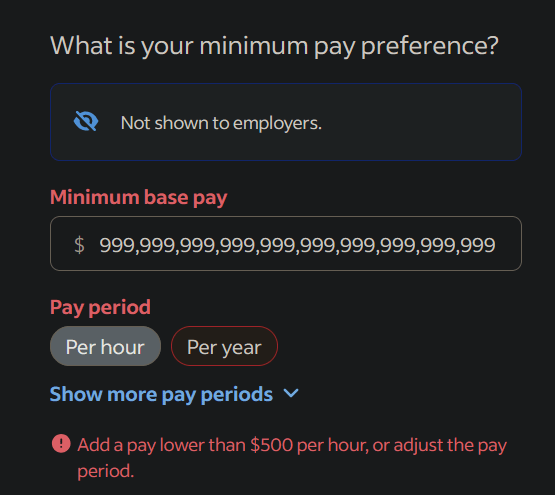Click the crossed-out eye privacy icon
Screen dimensions: 555x495
[x=86, y=121]
